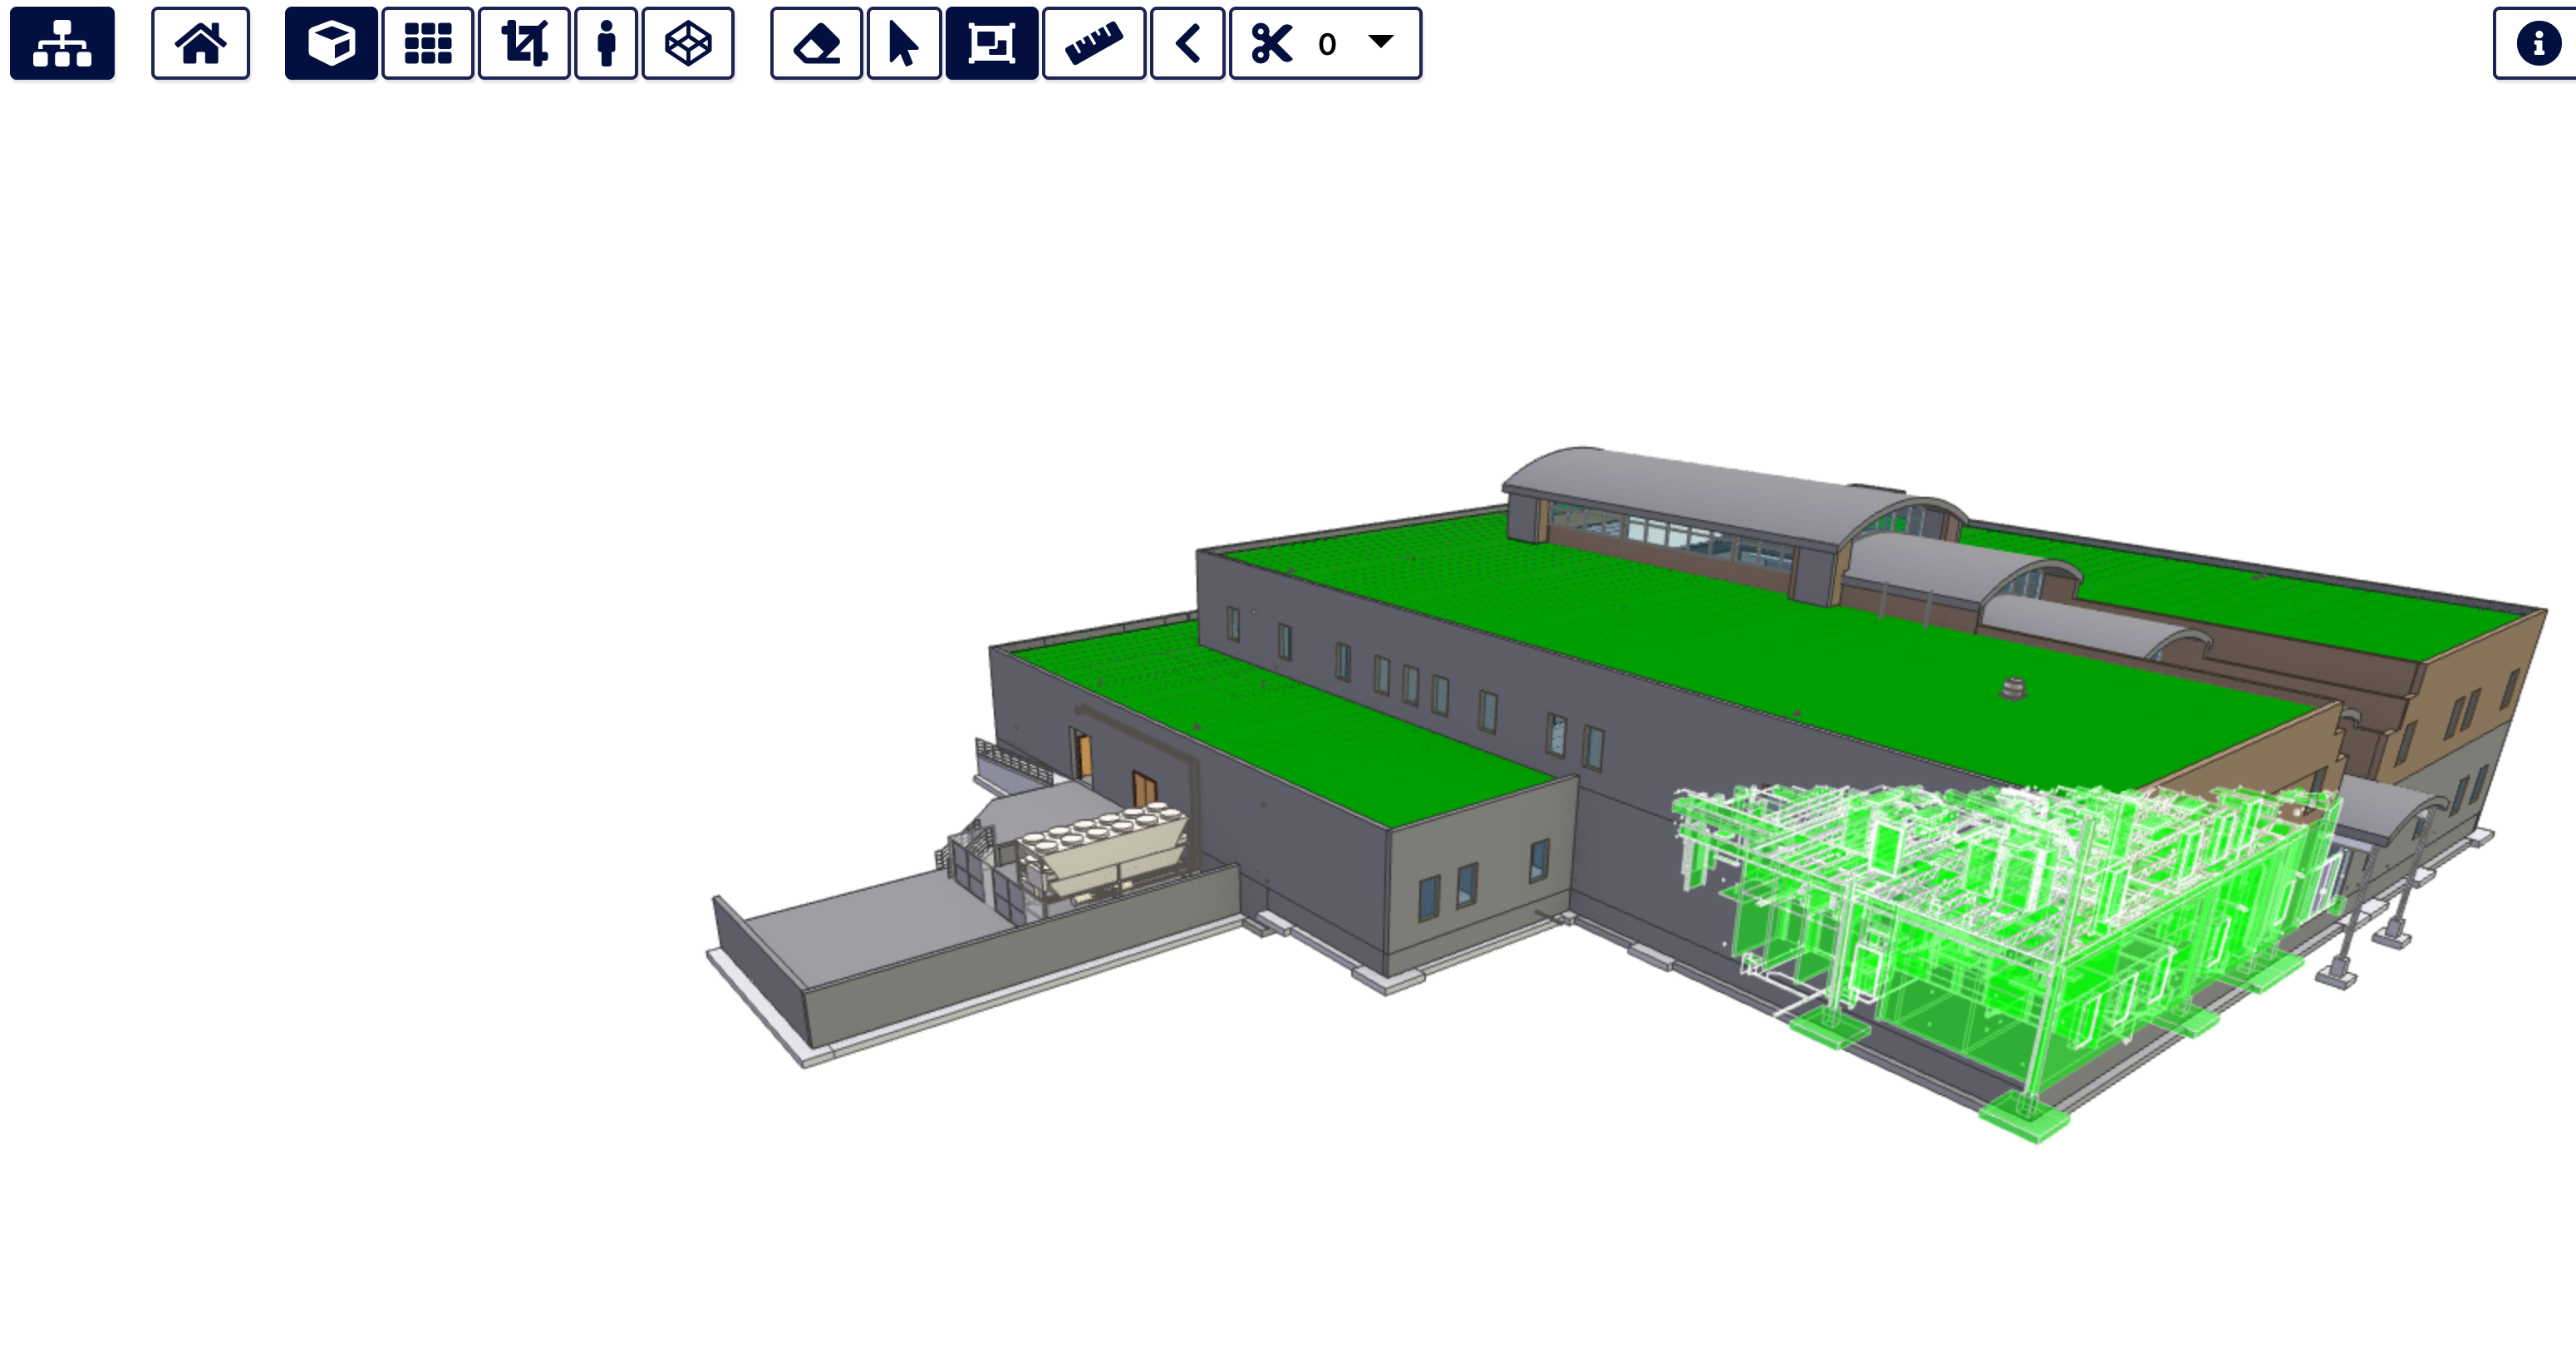Toggle the 3D perspective cube view
Screen dimensions: 2576x1346
[x=331, y=43]
